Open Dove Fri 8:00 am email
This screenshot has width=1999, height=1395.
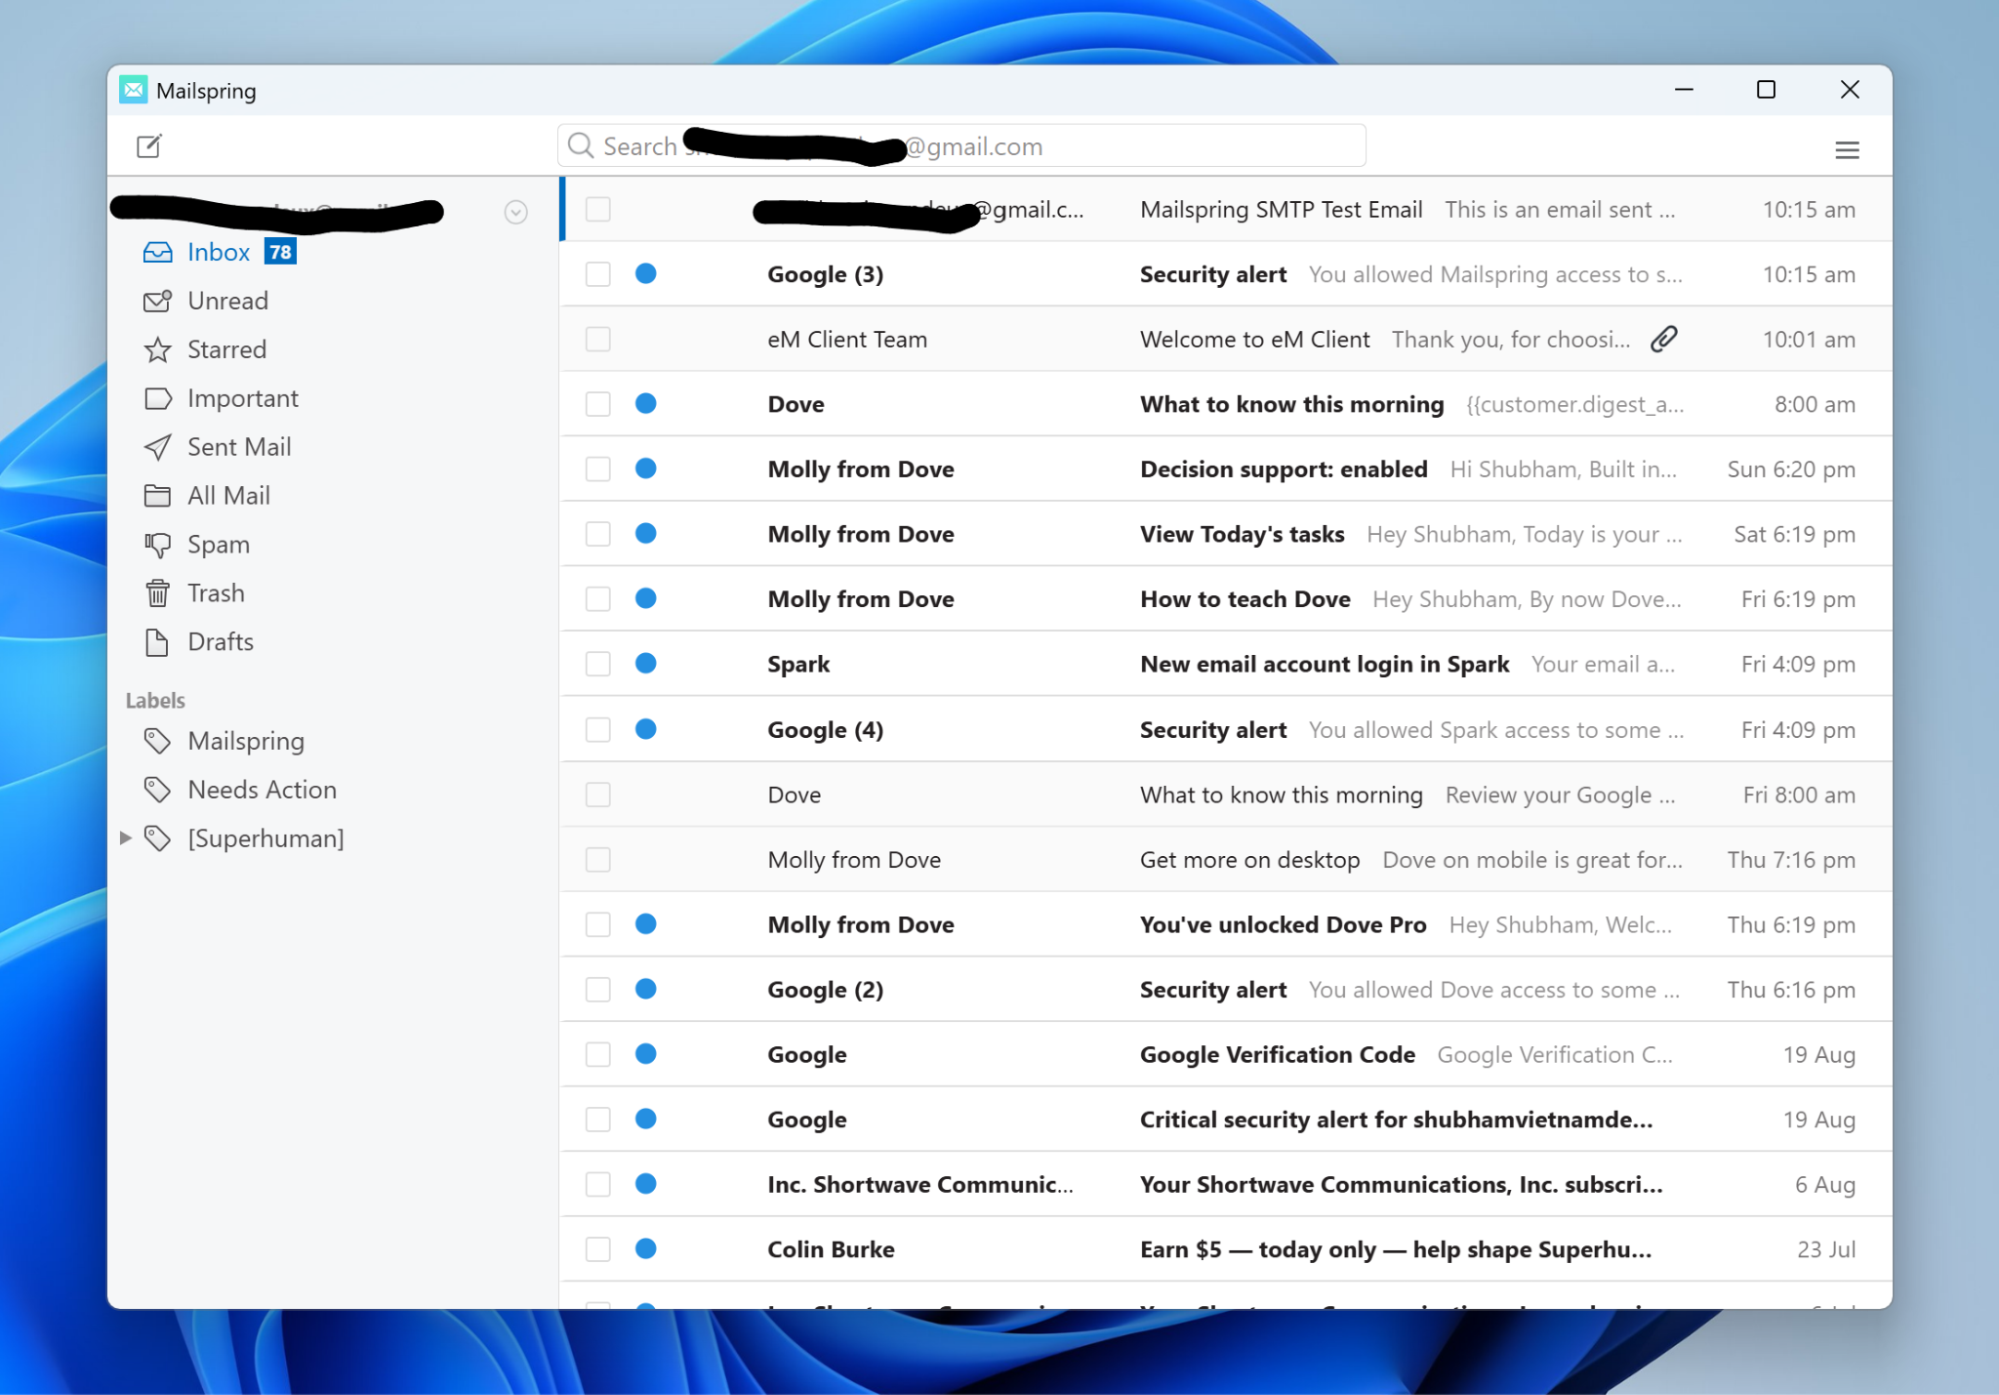[1226, 794]
